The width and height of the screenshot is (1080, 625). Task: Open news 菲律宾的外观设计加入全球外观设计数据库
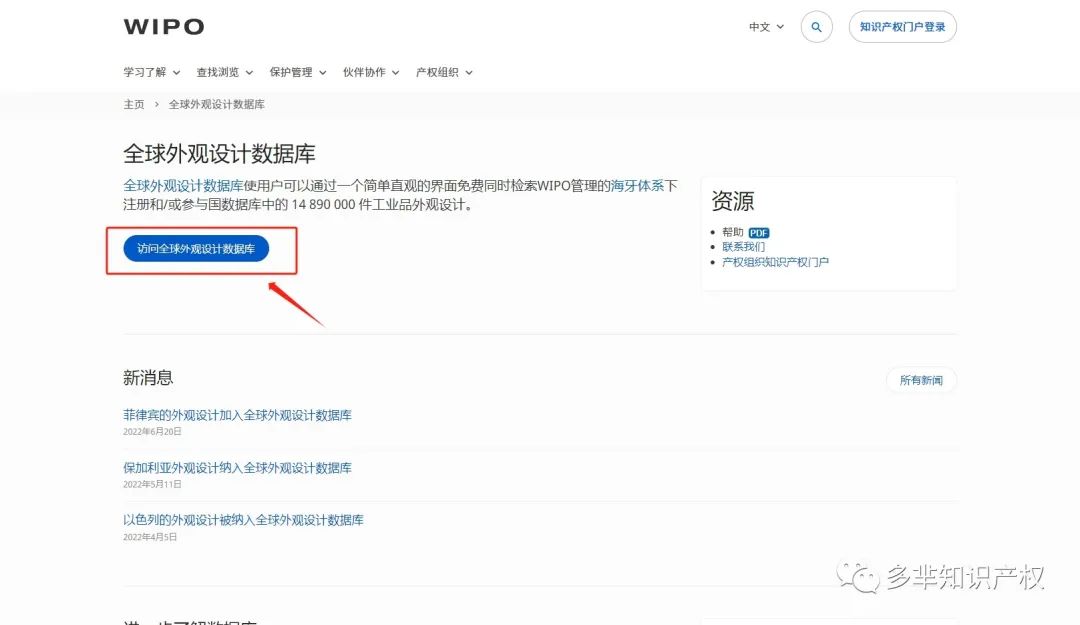click(237, 415)
